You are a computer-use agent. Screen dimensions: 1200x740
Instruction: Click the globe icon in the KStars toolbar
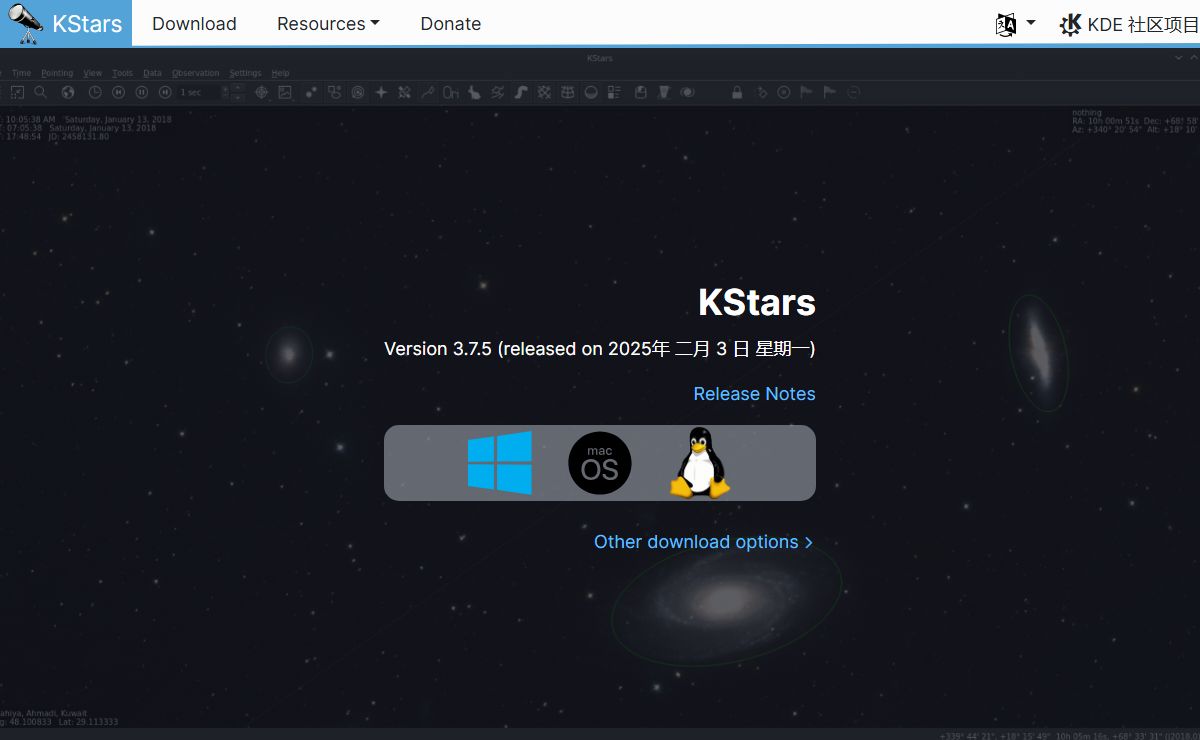pyautogui.click(x=68, y=92)
